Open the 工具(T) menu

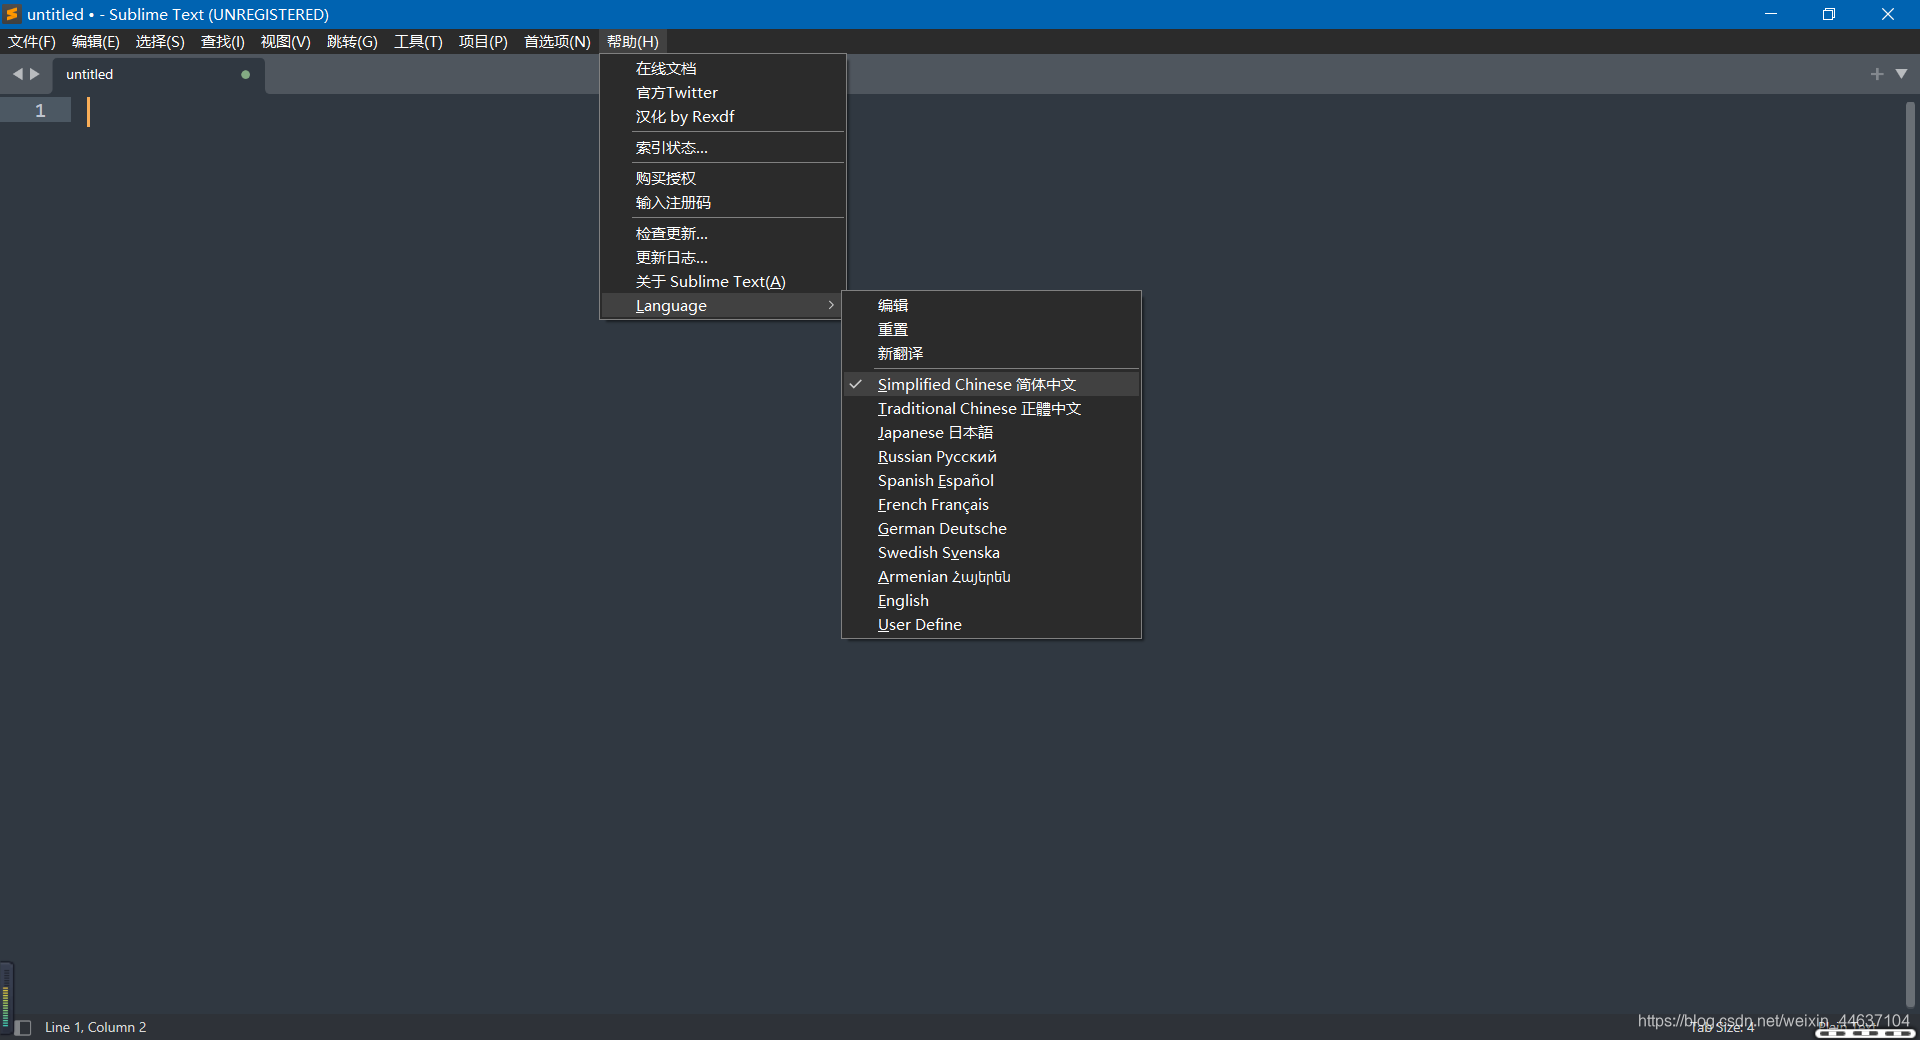pos(418,41)
